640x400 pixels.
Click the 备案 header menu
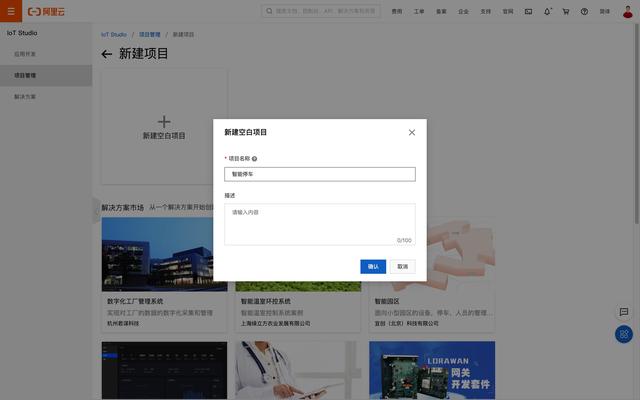click(x=441, y=11)
